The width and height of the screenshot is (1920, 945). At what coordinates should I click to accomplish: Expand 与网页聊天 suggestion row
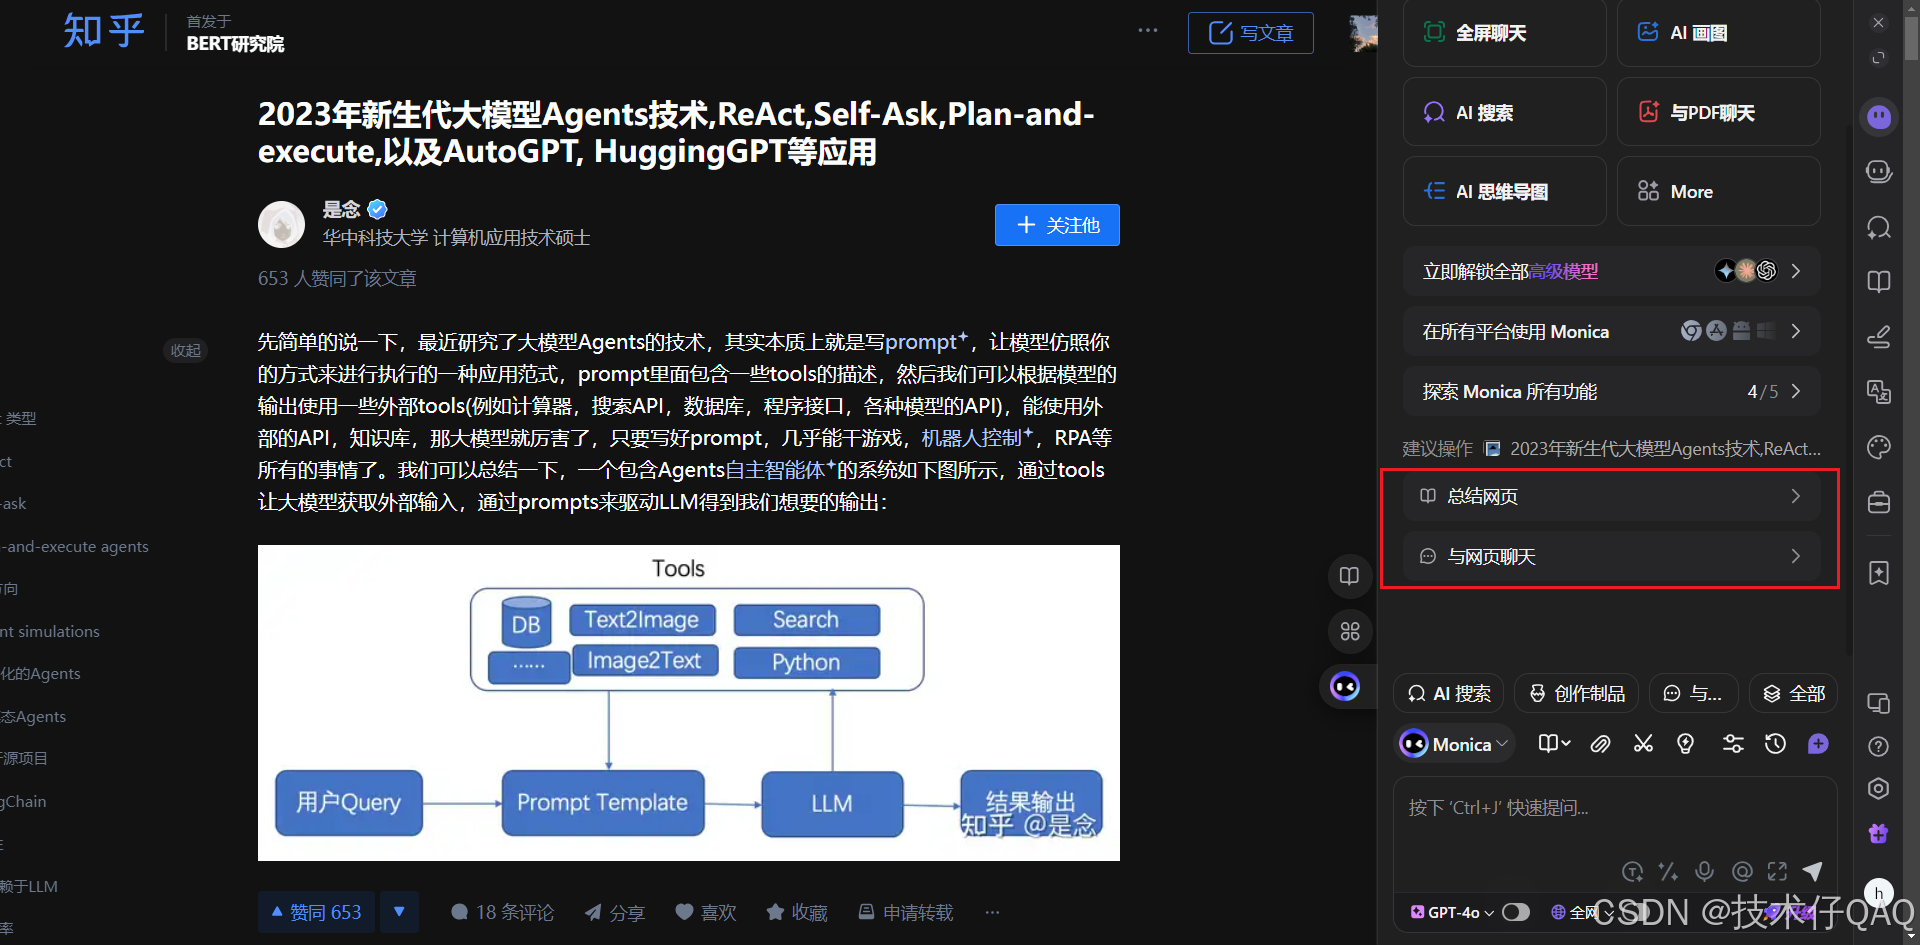[1609, 556]
